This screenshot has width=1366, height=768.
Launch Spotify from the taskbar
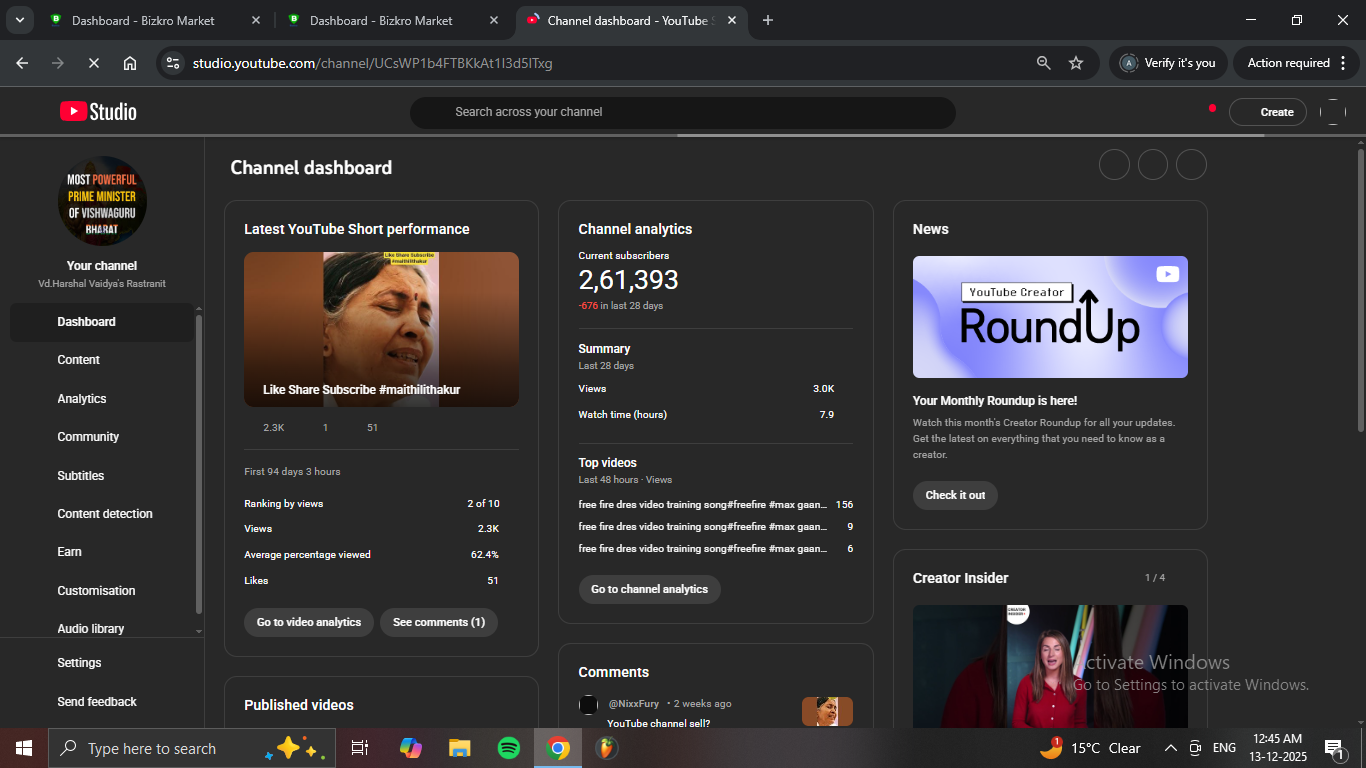(x=508, y=748)
